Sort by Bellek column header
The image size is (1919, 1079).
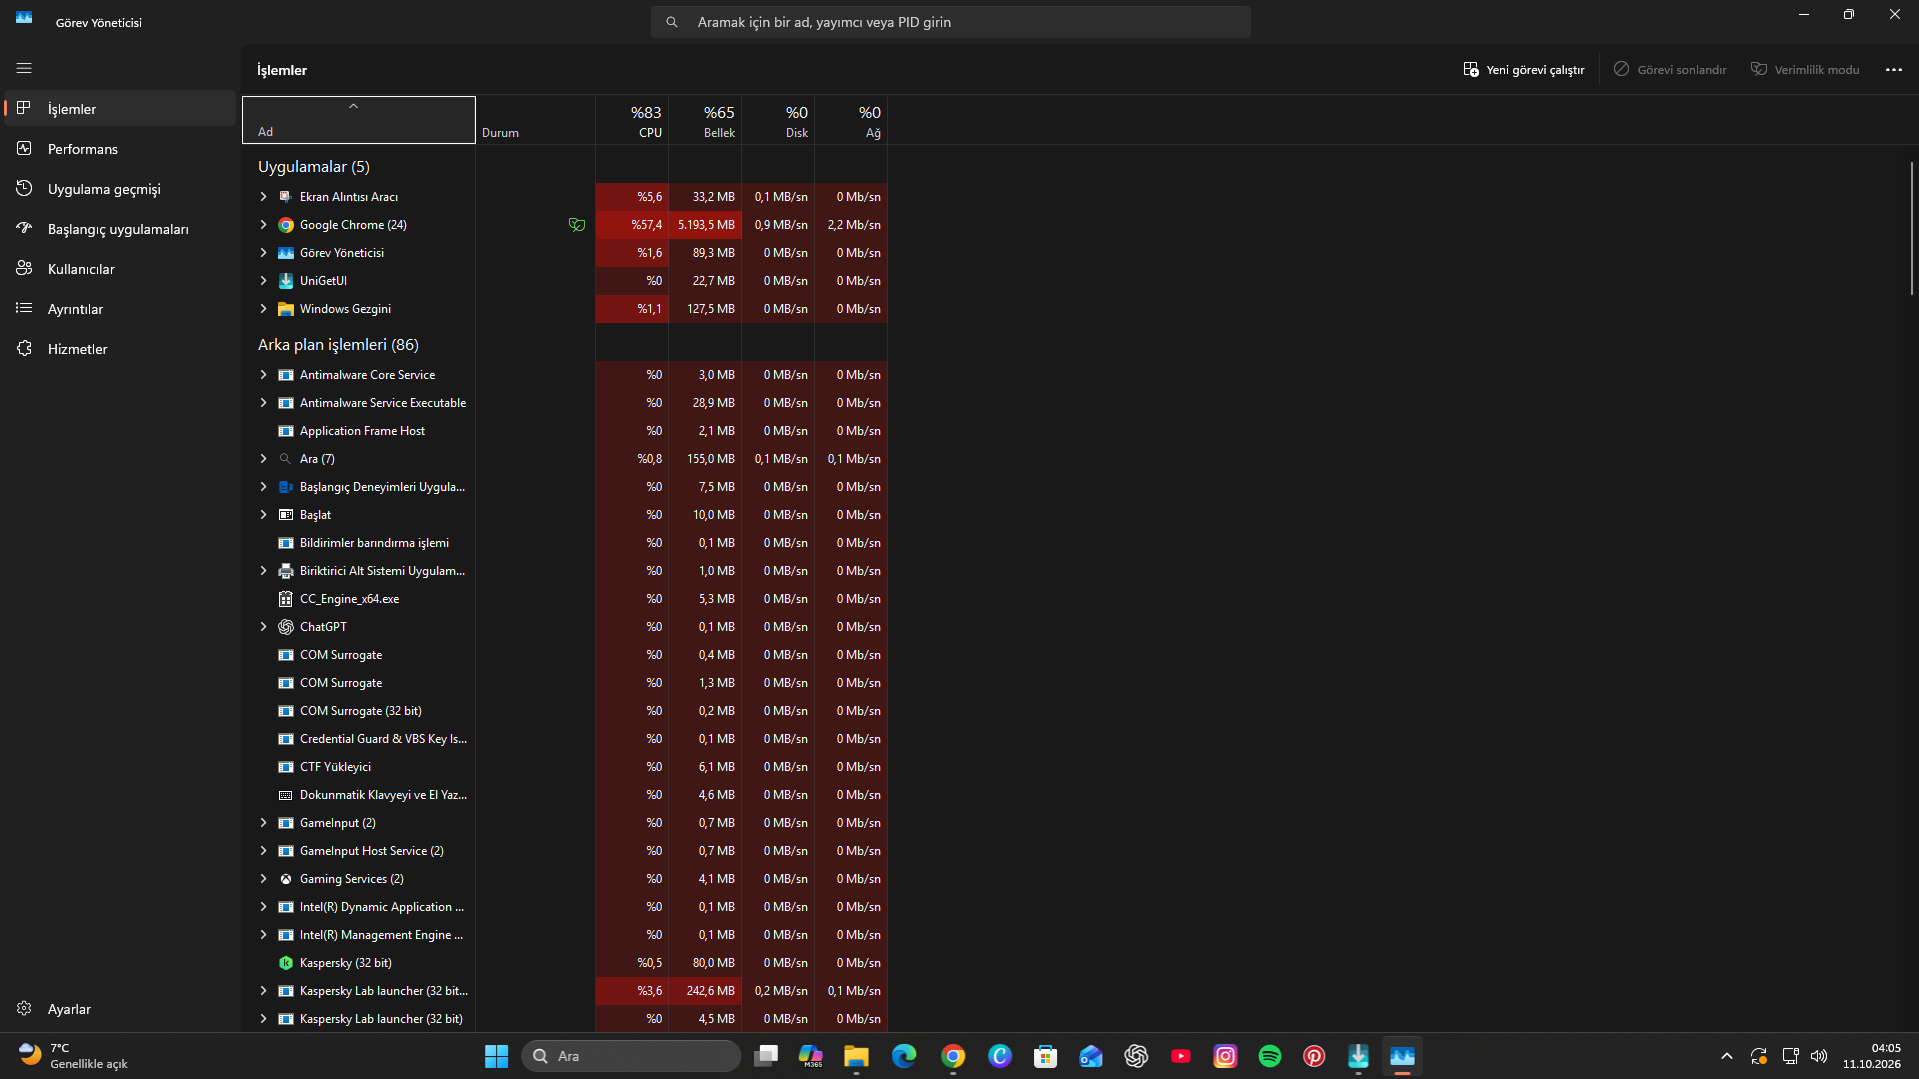pyautogui.click(x=705, y=120)
